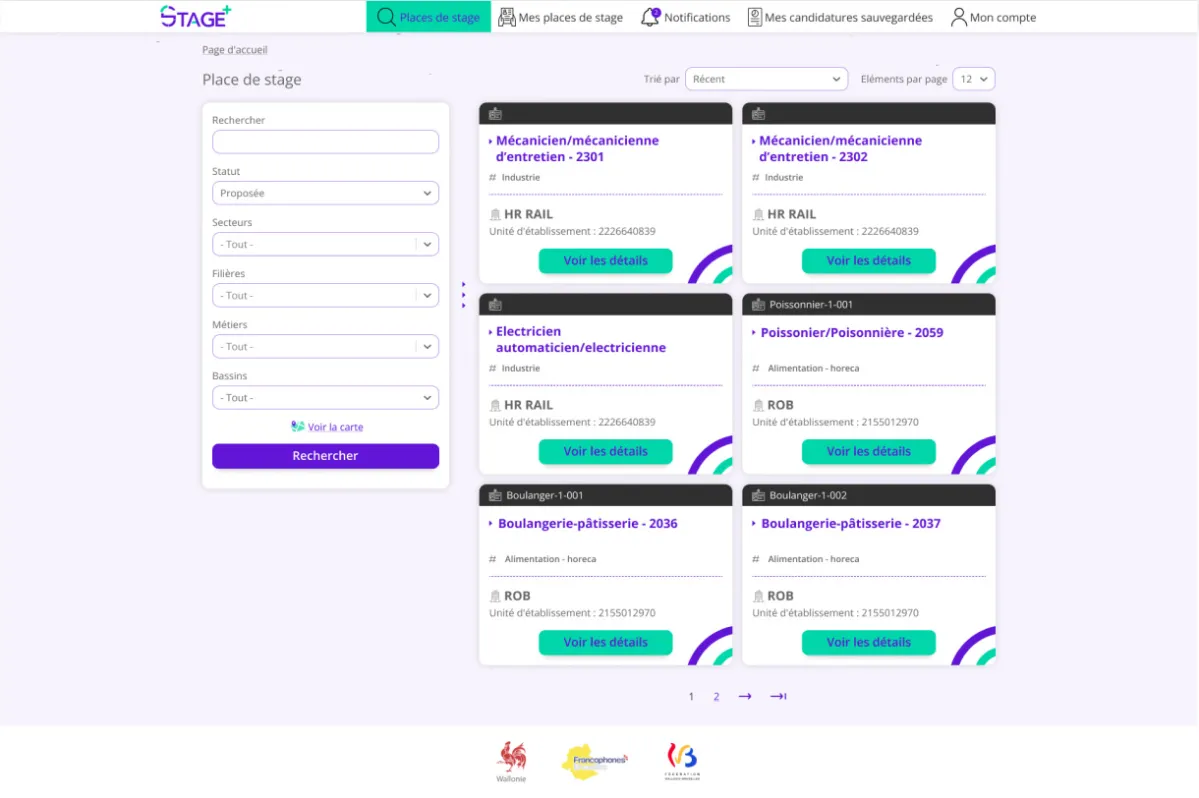1199x798 pixels.
Task: Open the Boulangerie-pâtisserie - 2036 title link
Action: pos(587,524)
